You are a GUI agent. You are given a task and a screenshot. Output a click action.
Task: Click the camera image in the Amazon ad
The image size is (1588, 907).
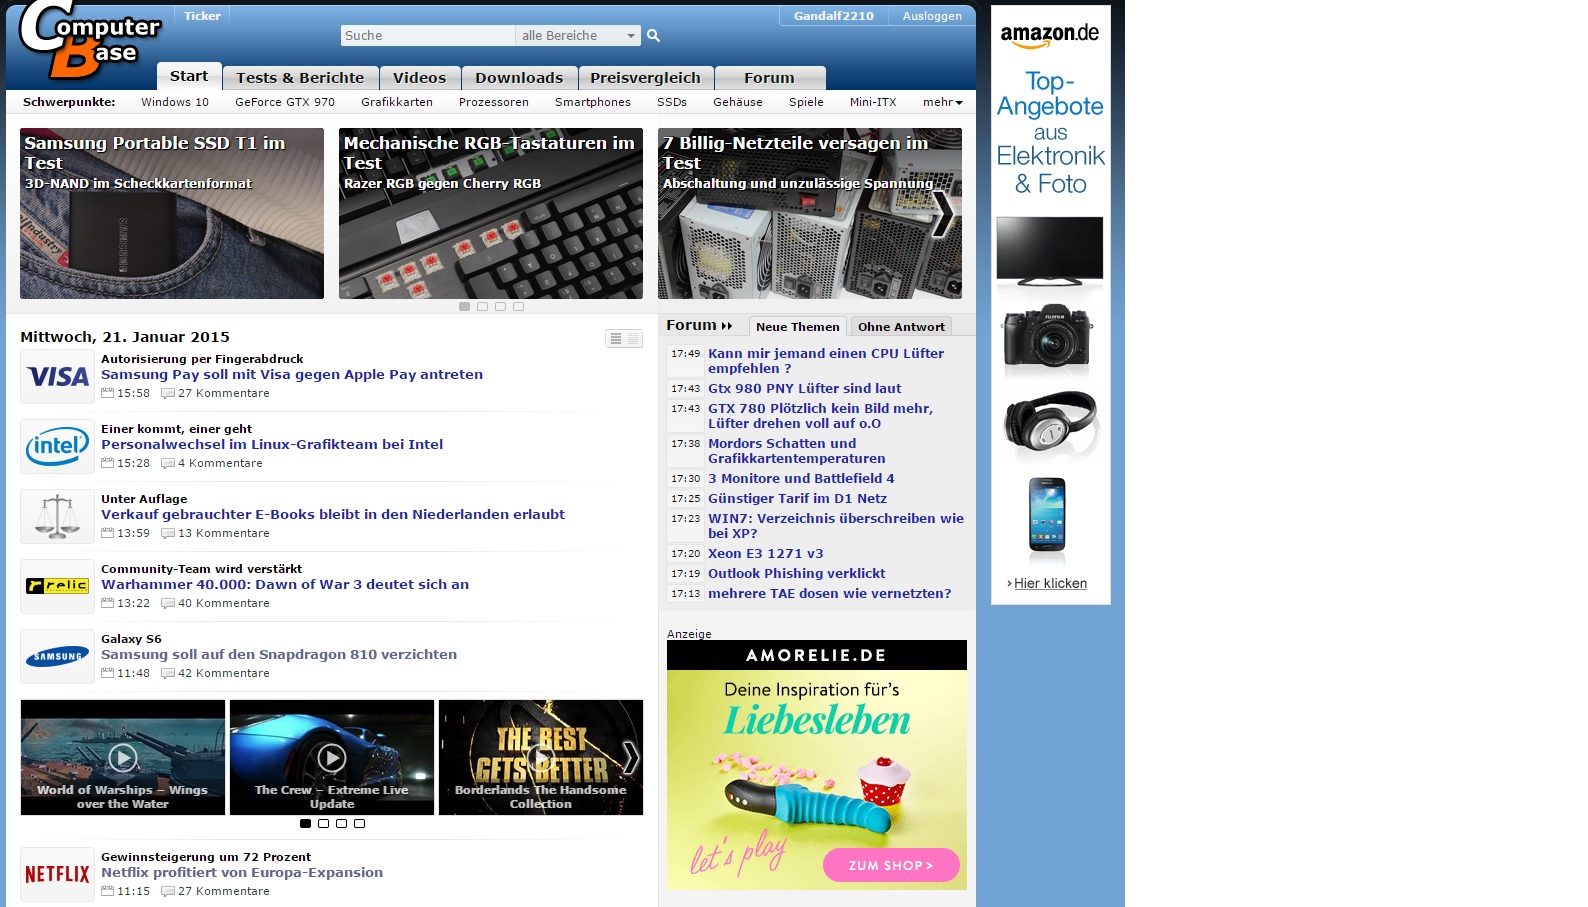point(1049,337)
